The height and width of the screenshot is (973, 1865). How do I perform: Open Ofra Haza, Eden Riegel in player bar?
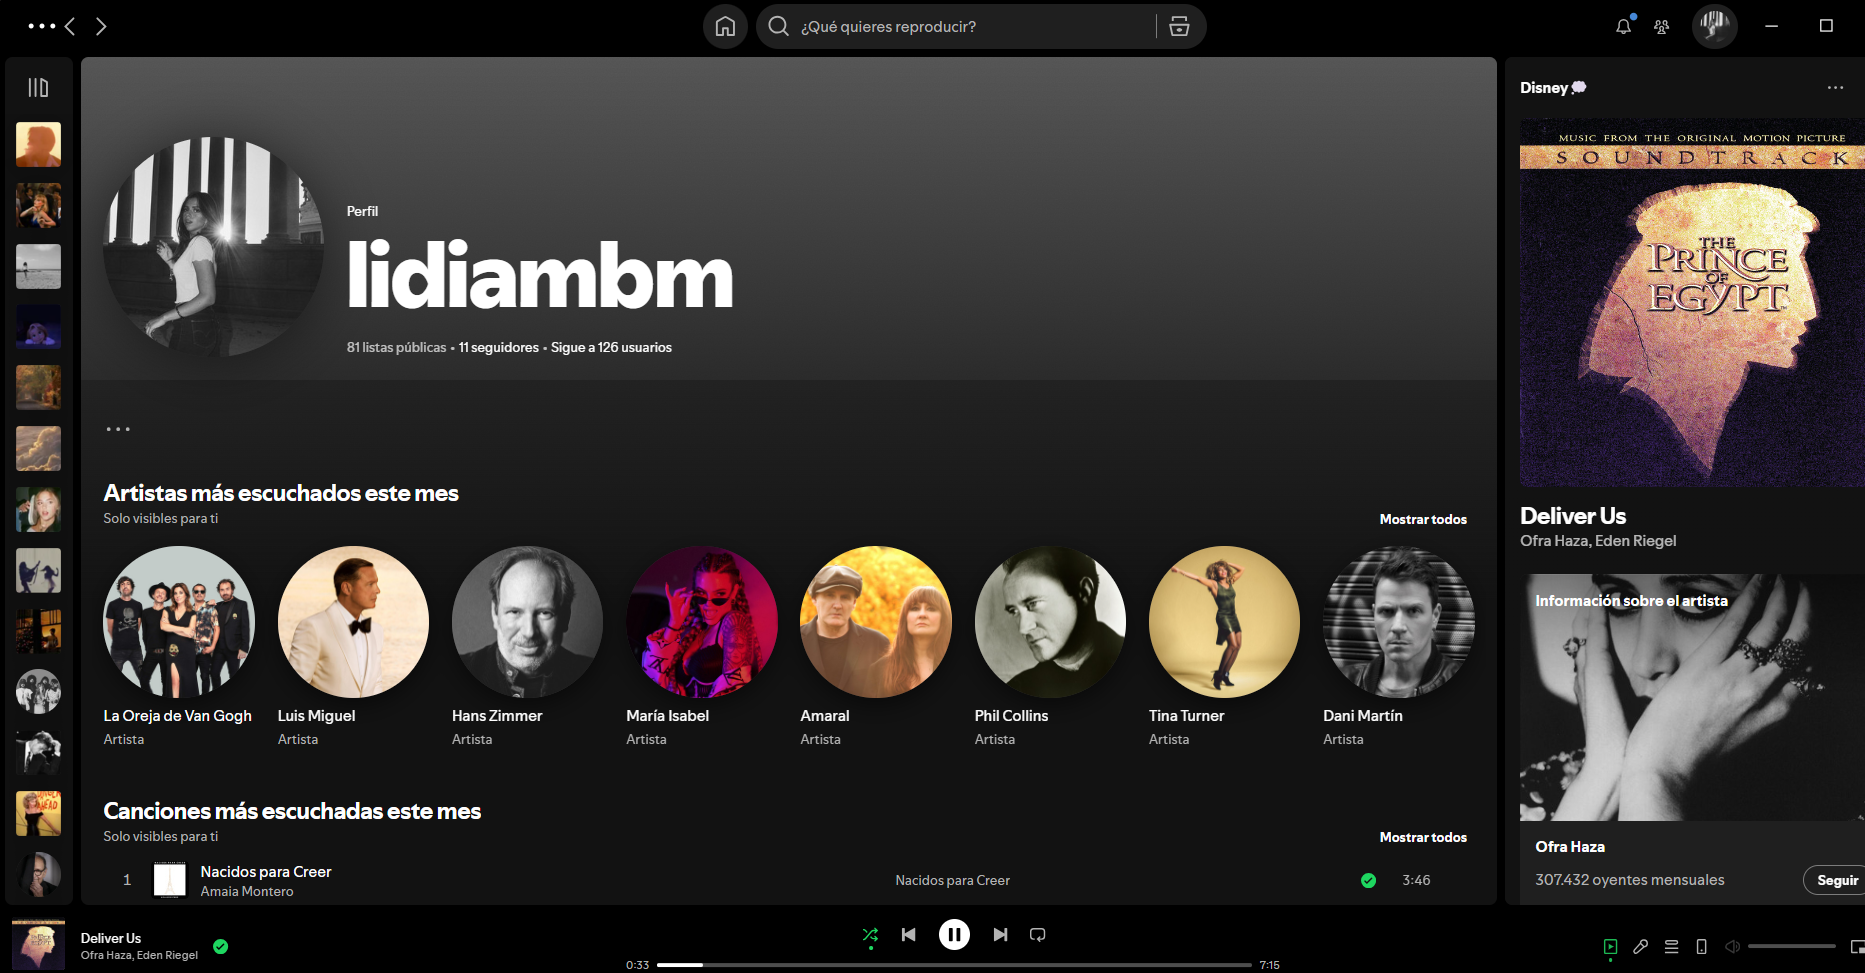(x=139, y=955)
